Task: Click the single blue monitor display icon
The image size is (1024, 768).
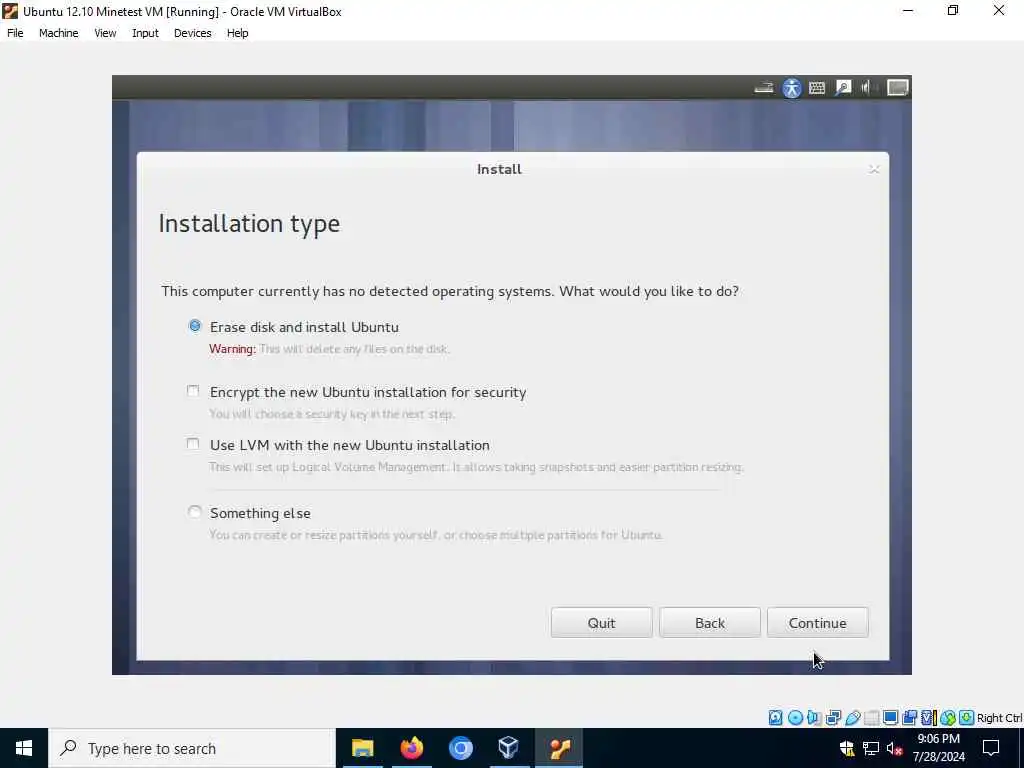Action: (890, 718)
